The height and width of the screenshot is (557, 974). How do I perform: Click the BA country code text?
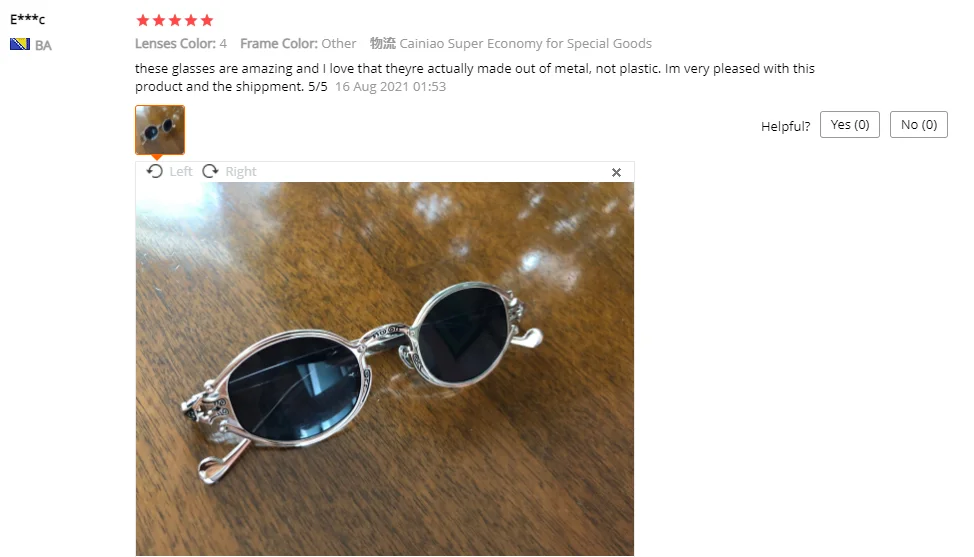pos(43,45)
